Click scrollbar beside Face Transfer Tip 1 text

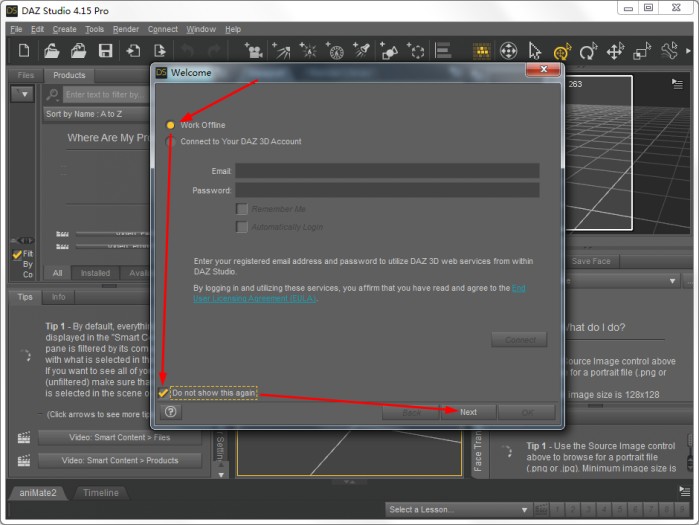[x=688, y=455]
